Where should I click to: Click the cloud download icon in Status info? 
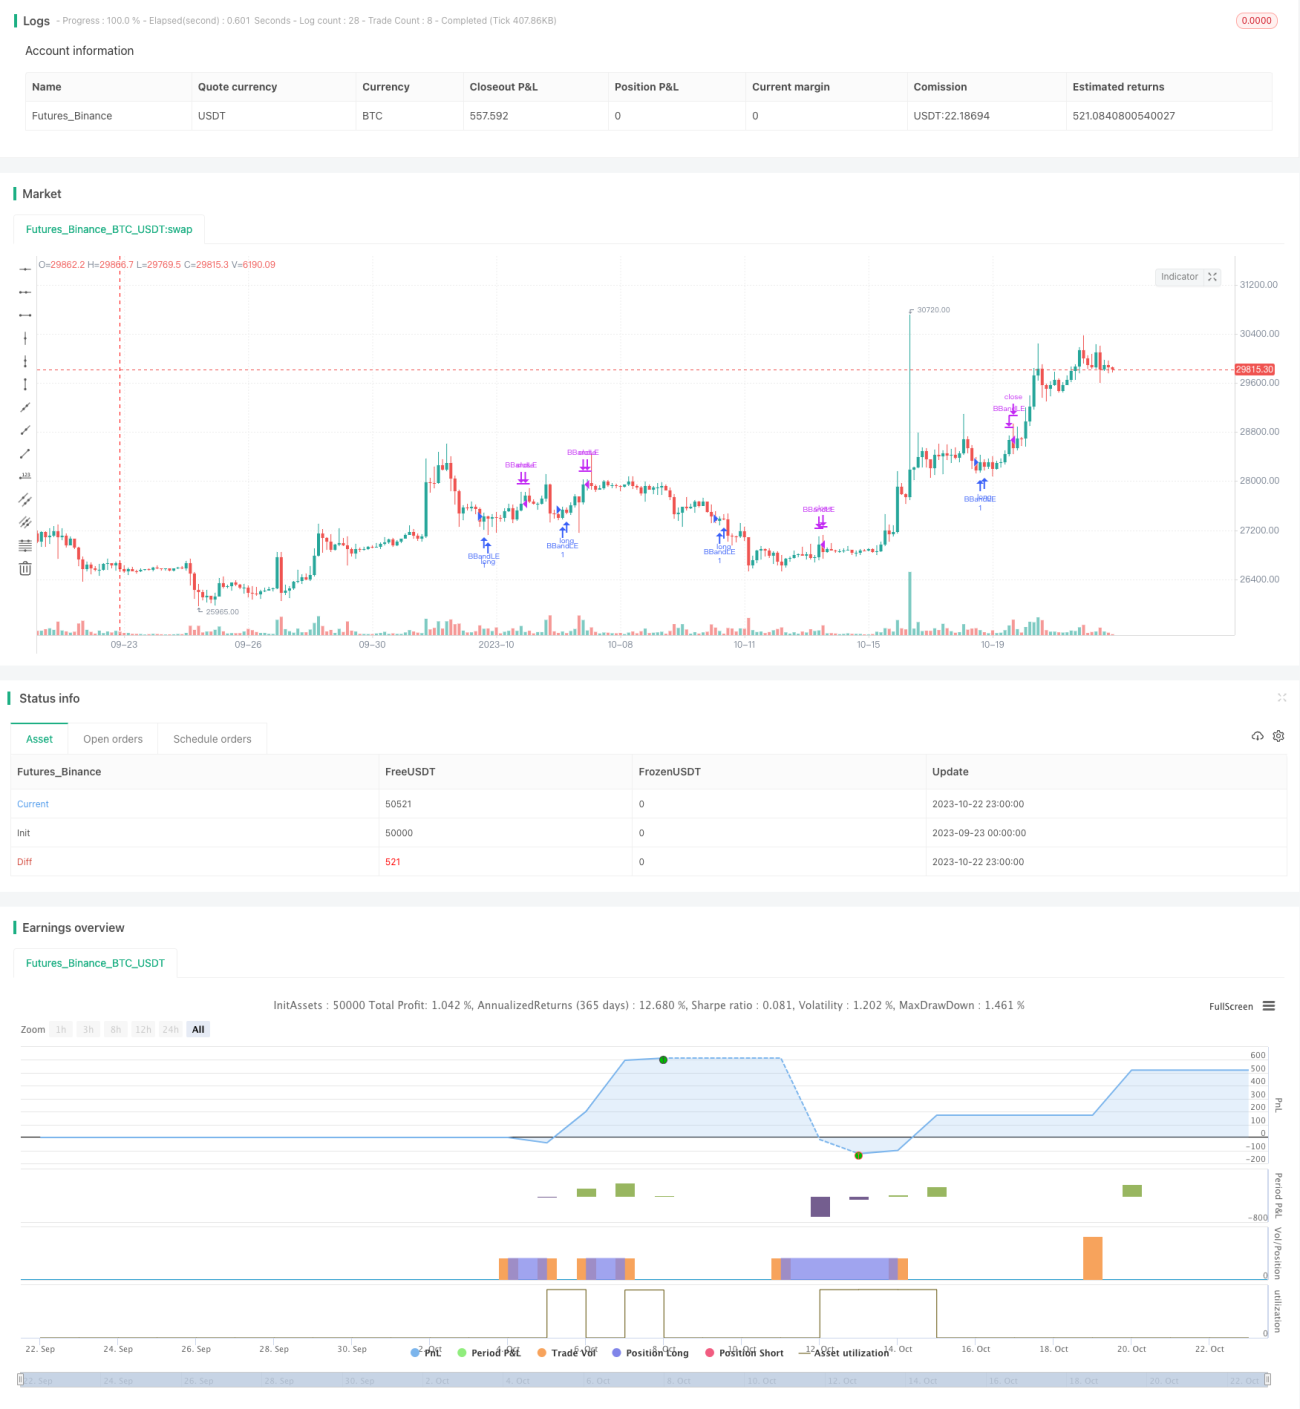coord(1257,736)
